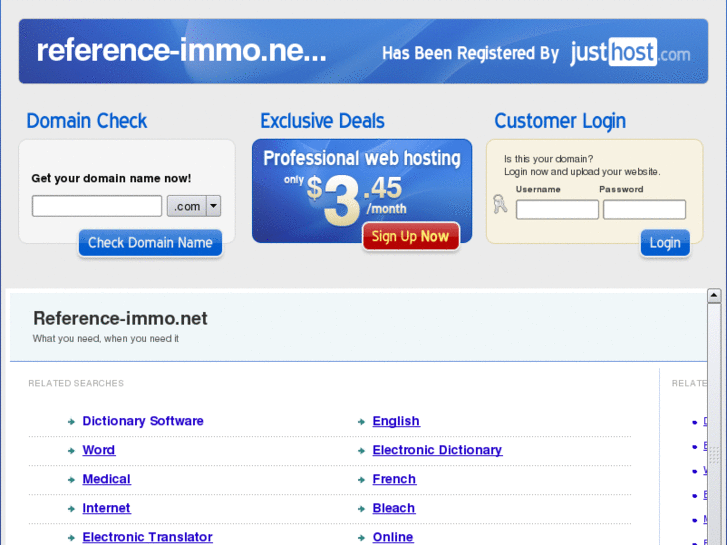The width and height of the screenshot is (727, 545).
Task: Open the Internet search link
Action: pos(106,508)
